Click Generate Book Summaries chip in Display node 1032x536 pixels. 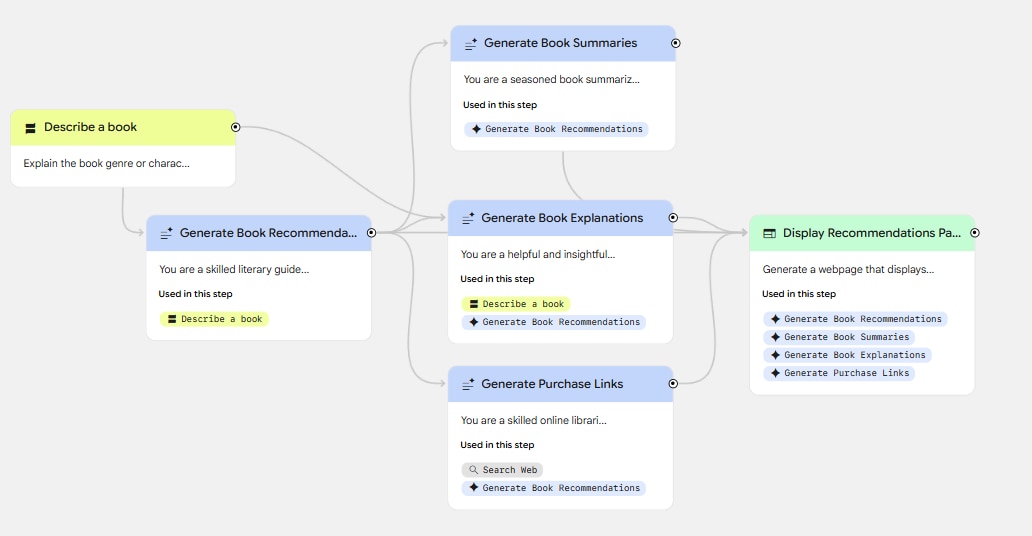[839, 337]
